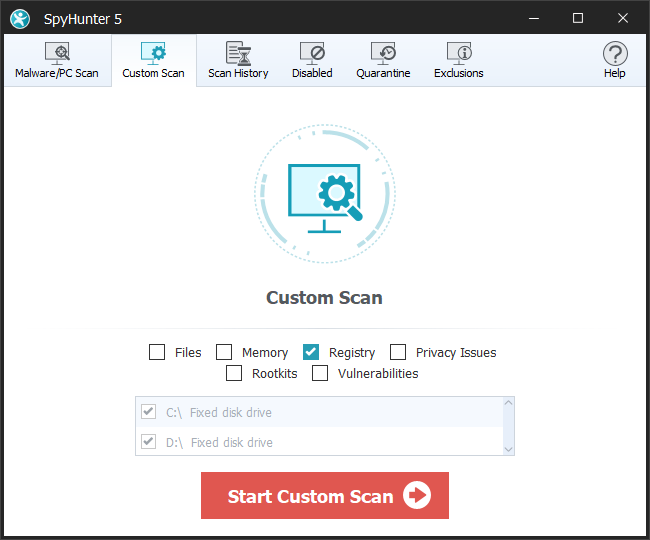Enable the Rootkits checkbox
The image size is (650, 540).
click(234, 373)
